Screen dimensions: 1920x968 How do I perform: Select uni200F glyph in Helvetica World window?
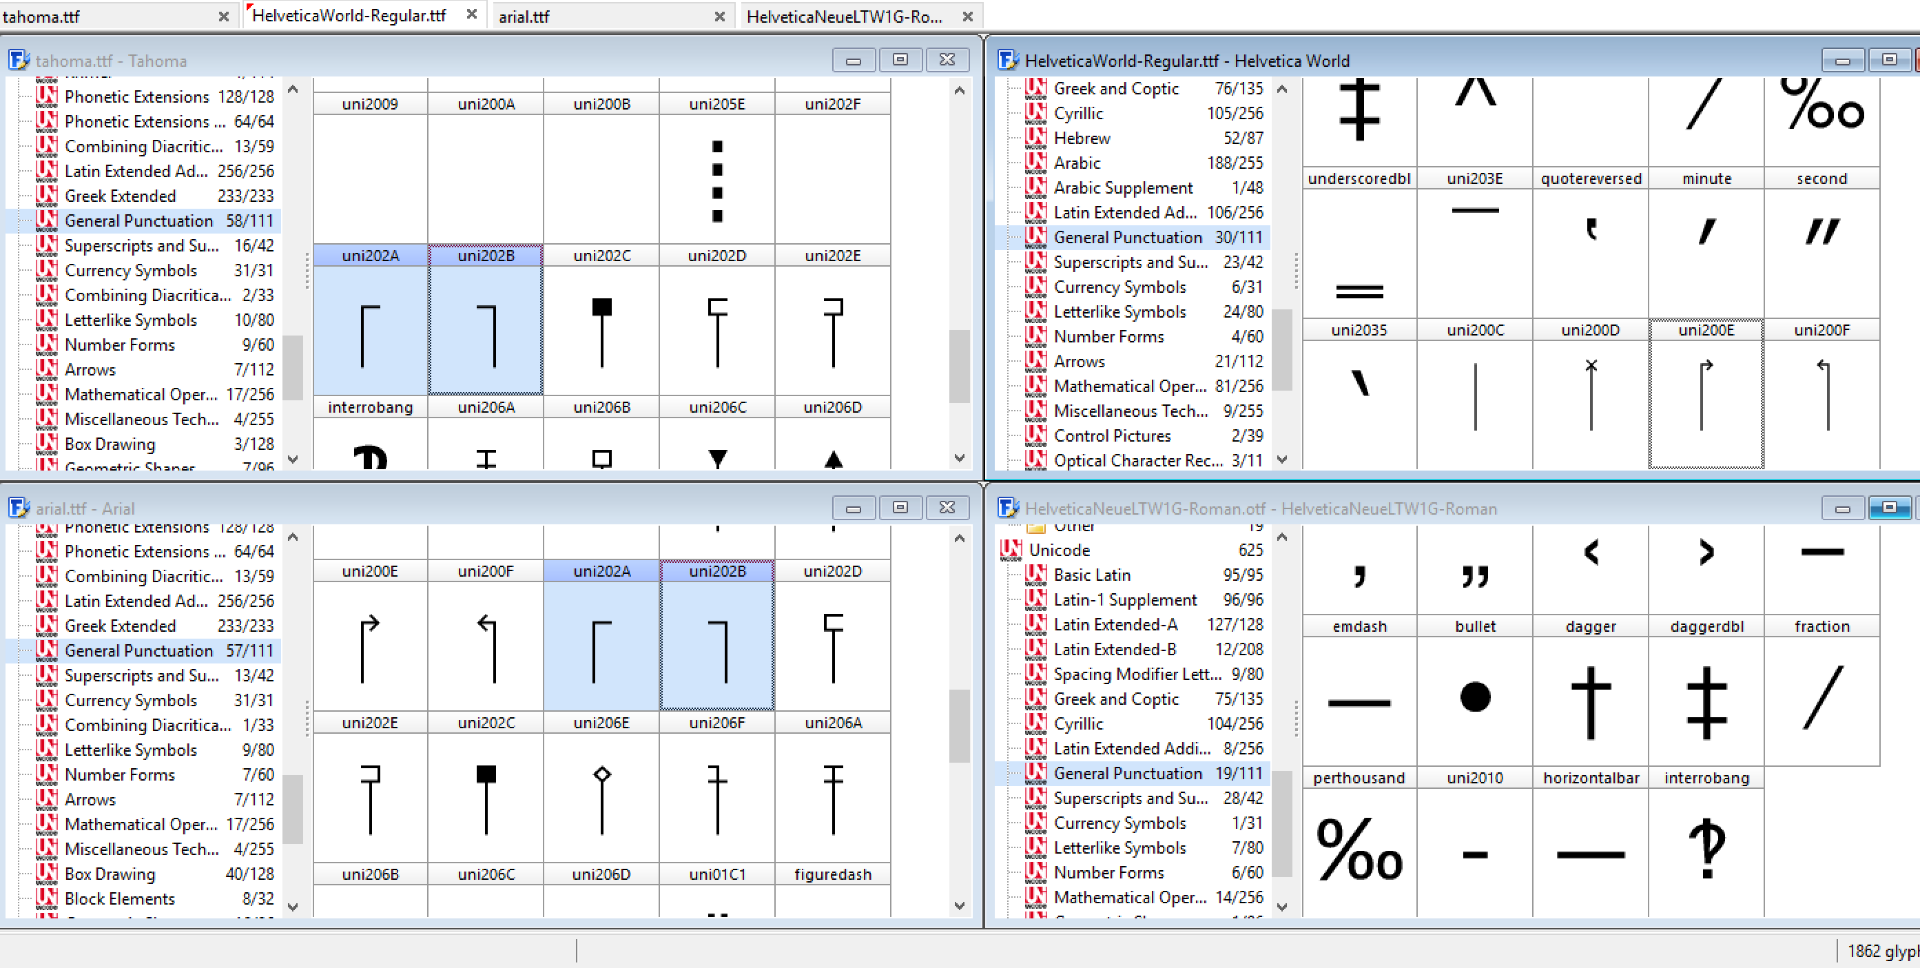[x=1822, y=393]
